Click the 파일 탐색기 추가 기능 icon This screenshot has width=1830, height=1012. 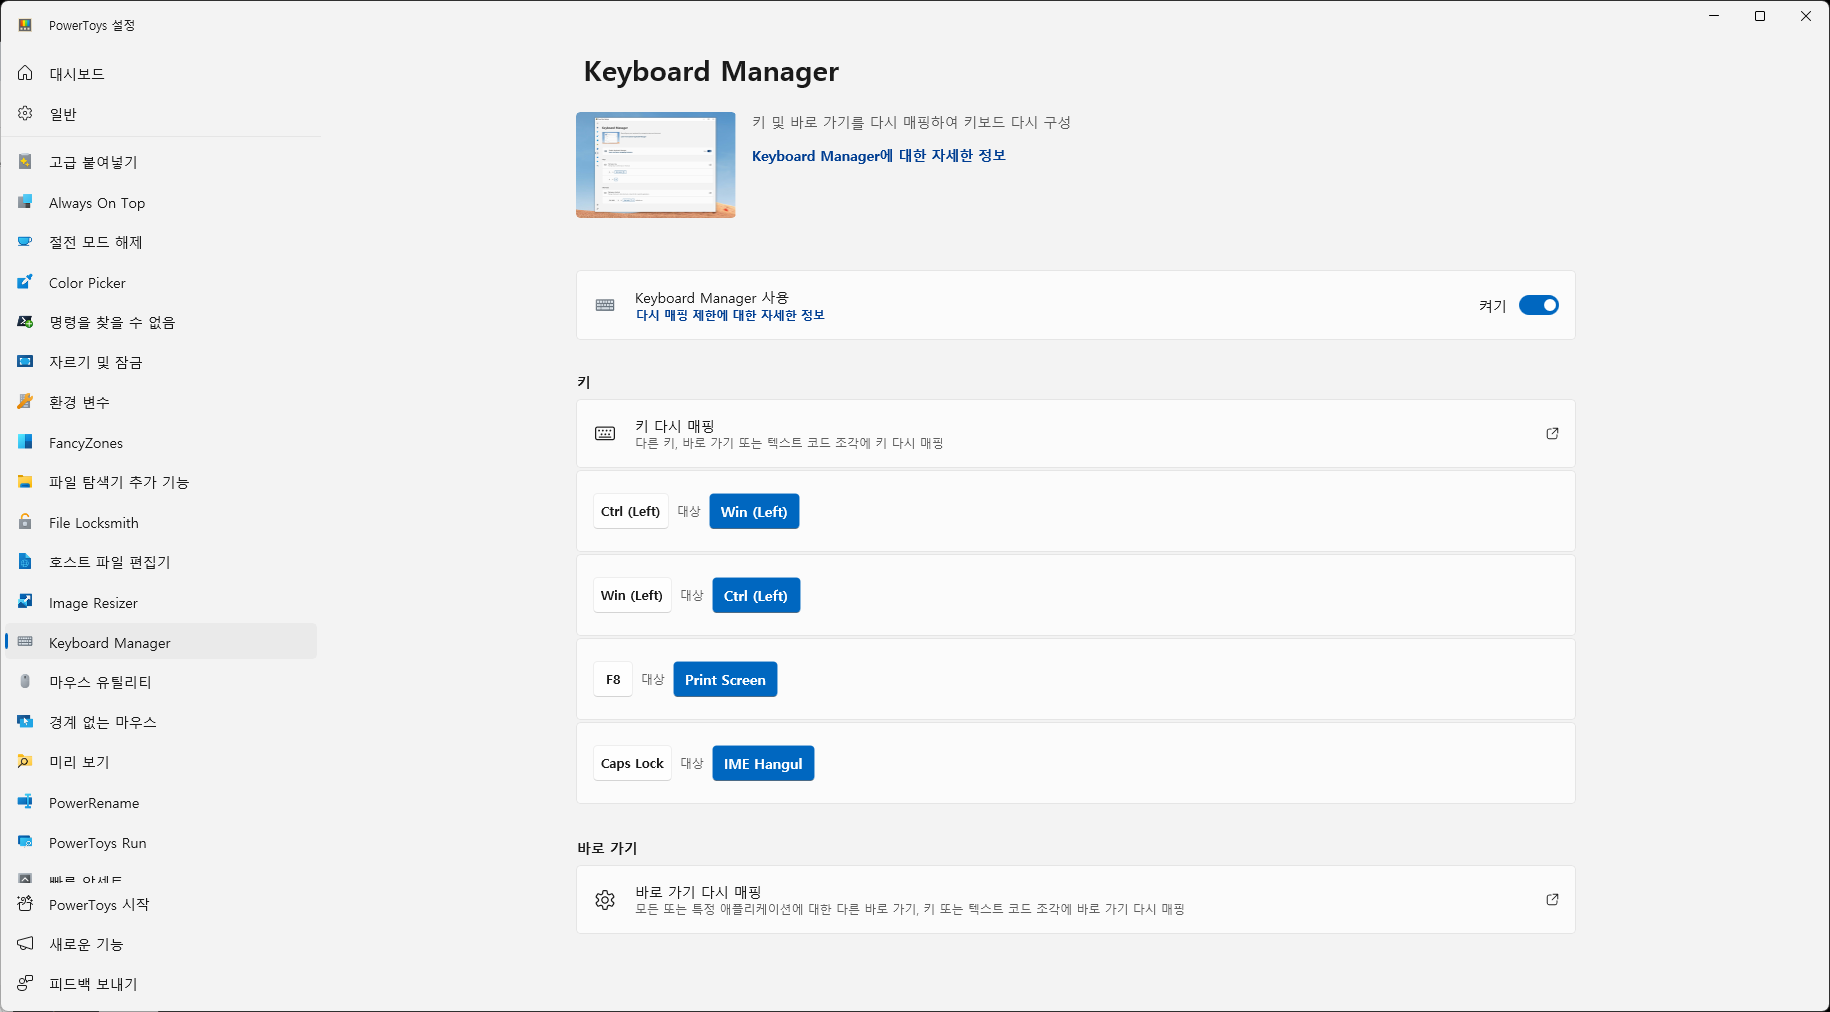[25, 482]
